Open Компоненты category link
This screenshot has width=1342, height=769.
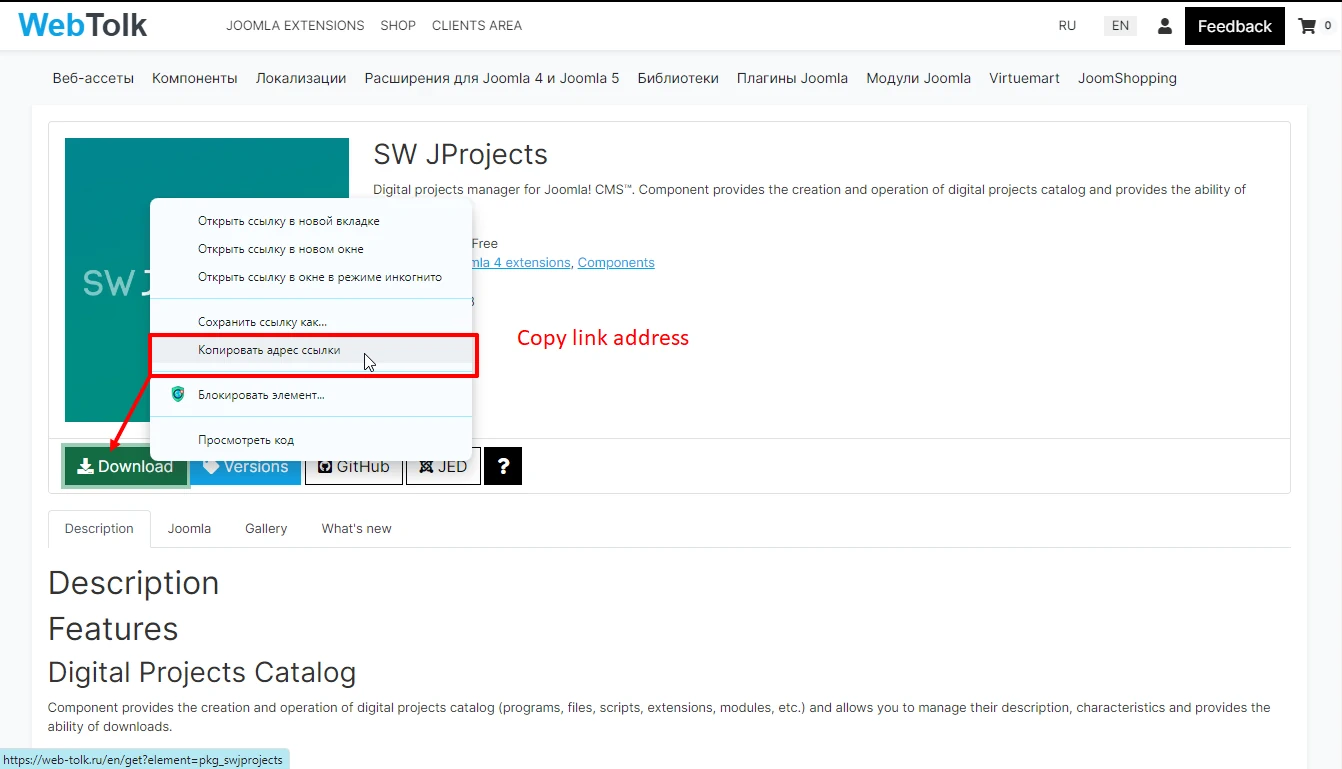tap(195, 78)
